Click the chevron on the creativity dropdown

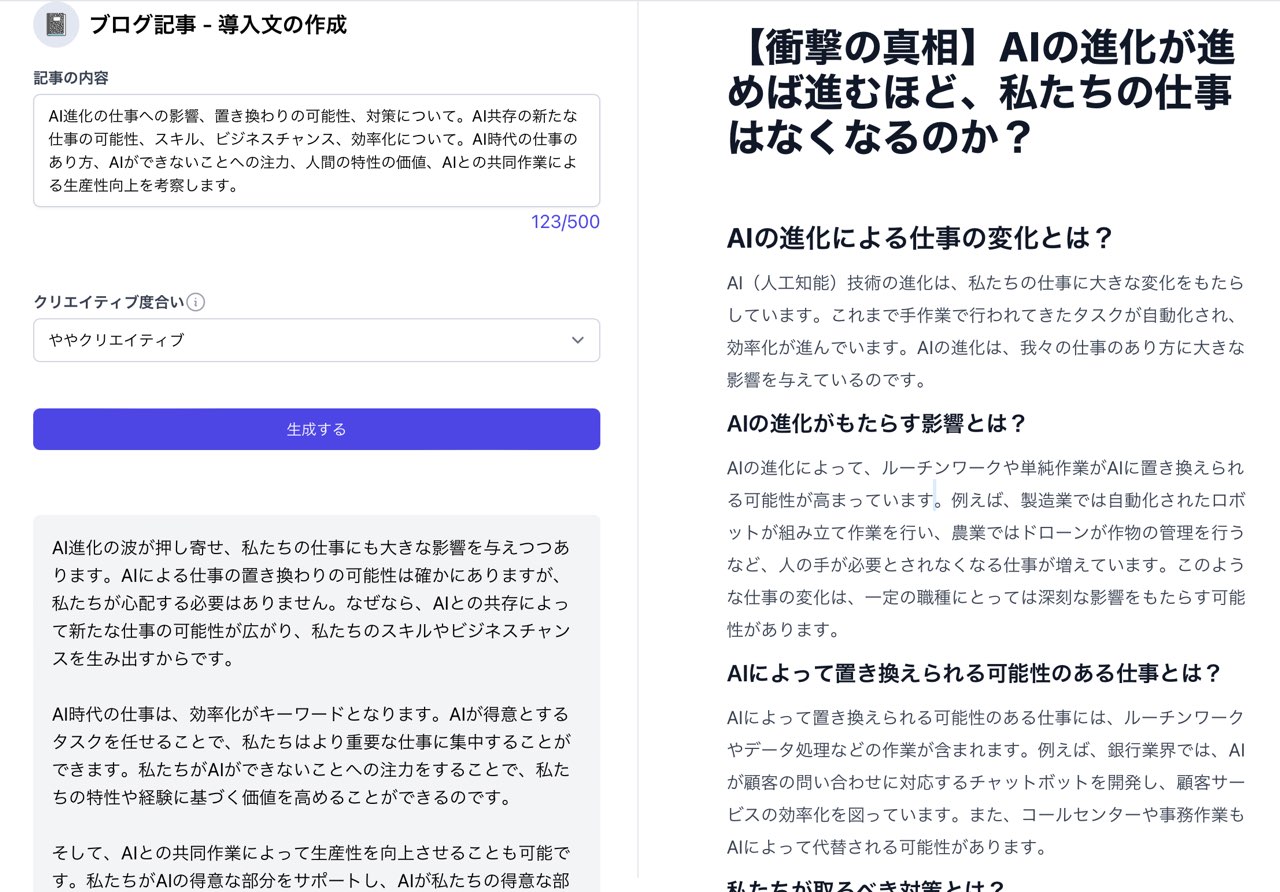(x=577, y=340)
